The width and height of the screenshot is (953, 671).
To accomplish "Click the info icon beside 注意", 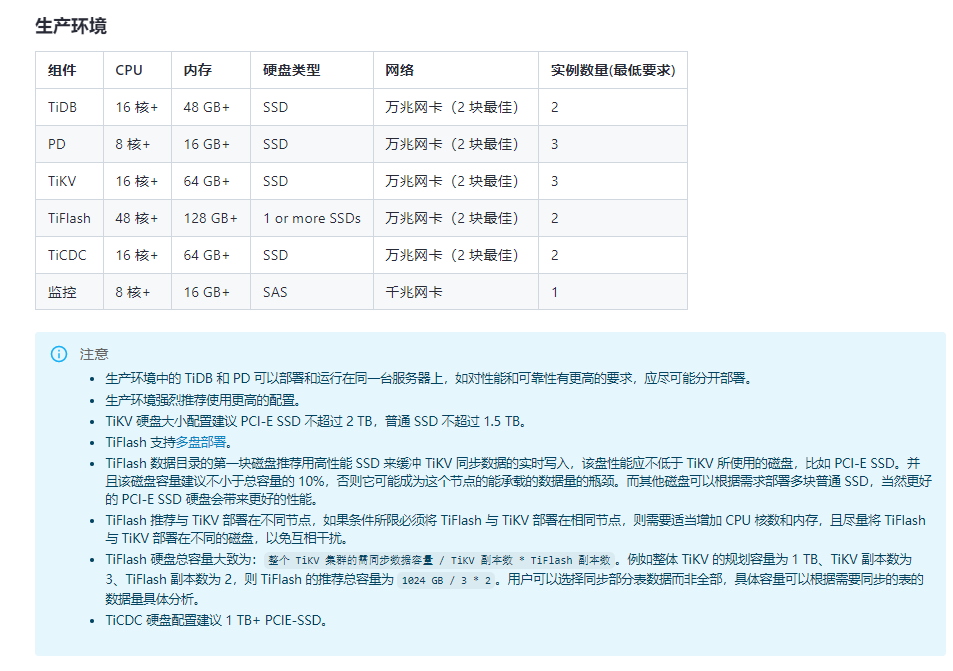I will (59, 354).
